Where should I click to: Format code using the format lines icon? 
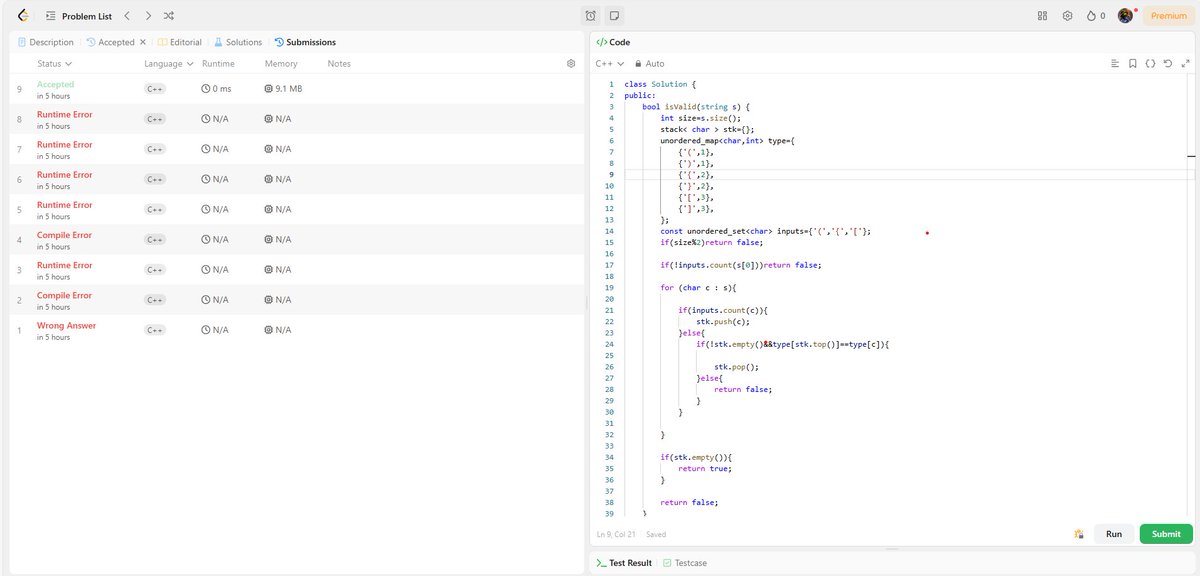[x=1115, y=63]
